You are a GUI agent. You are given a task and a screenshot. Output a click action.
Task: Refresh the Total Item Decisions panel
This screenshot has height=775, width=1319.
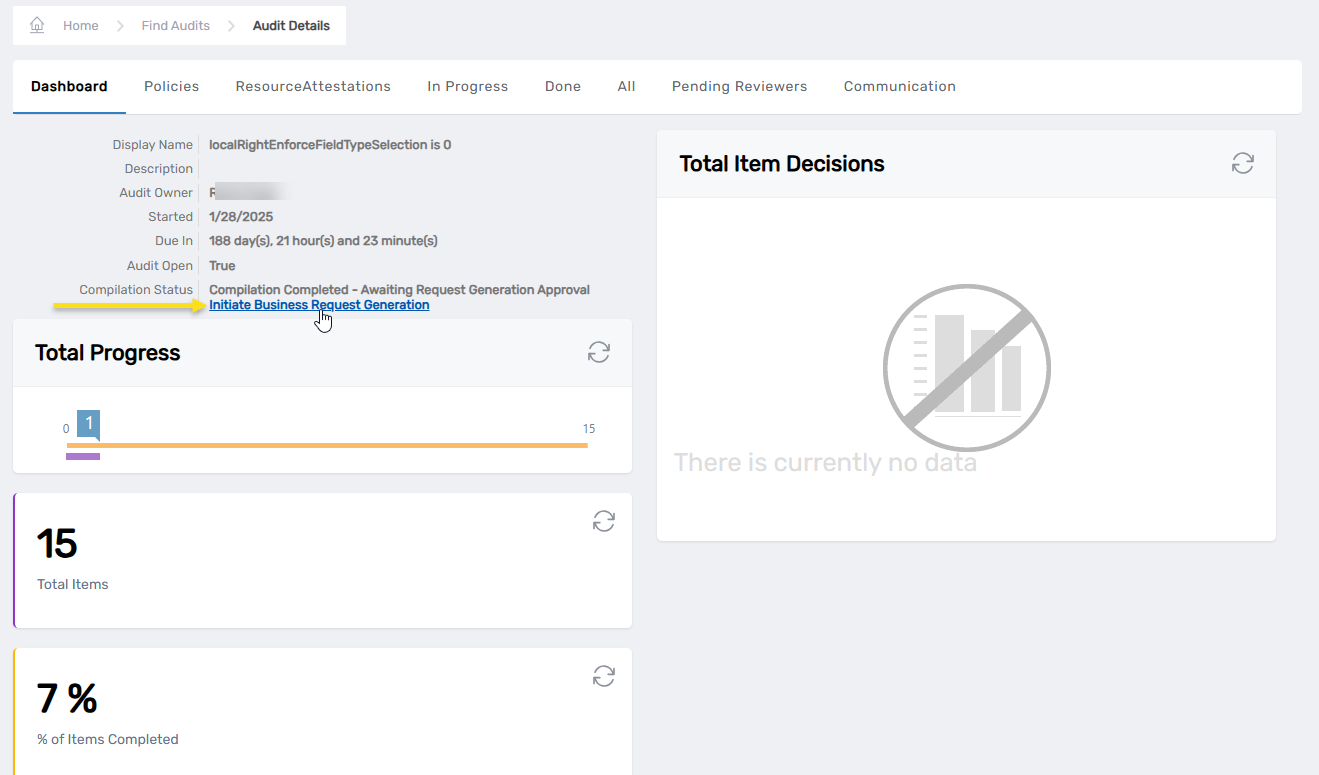[x=1242, y=164]
